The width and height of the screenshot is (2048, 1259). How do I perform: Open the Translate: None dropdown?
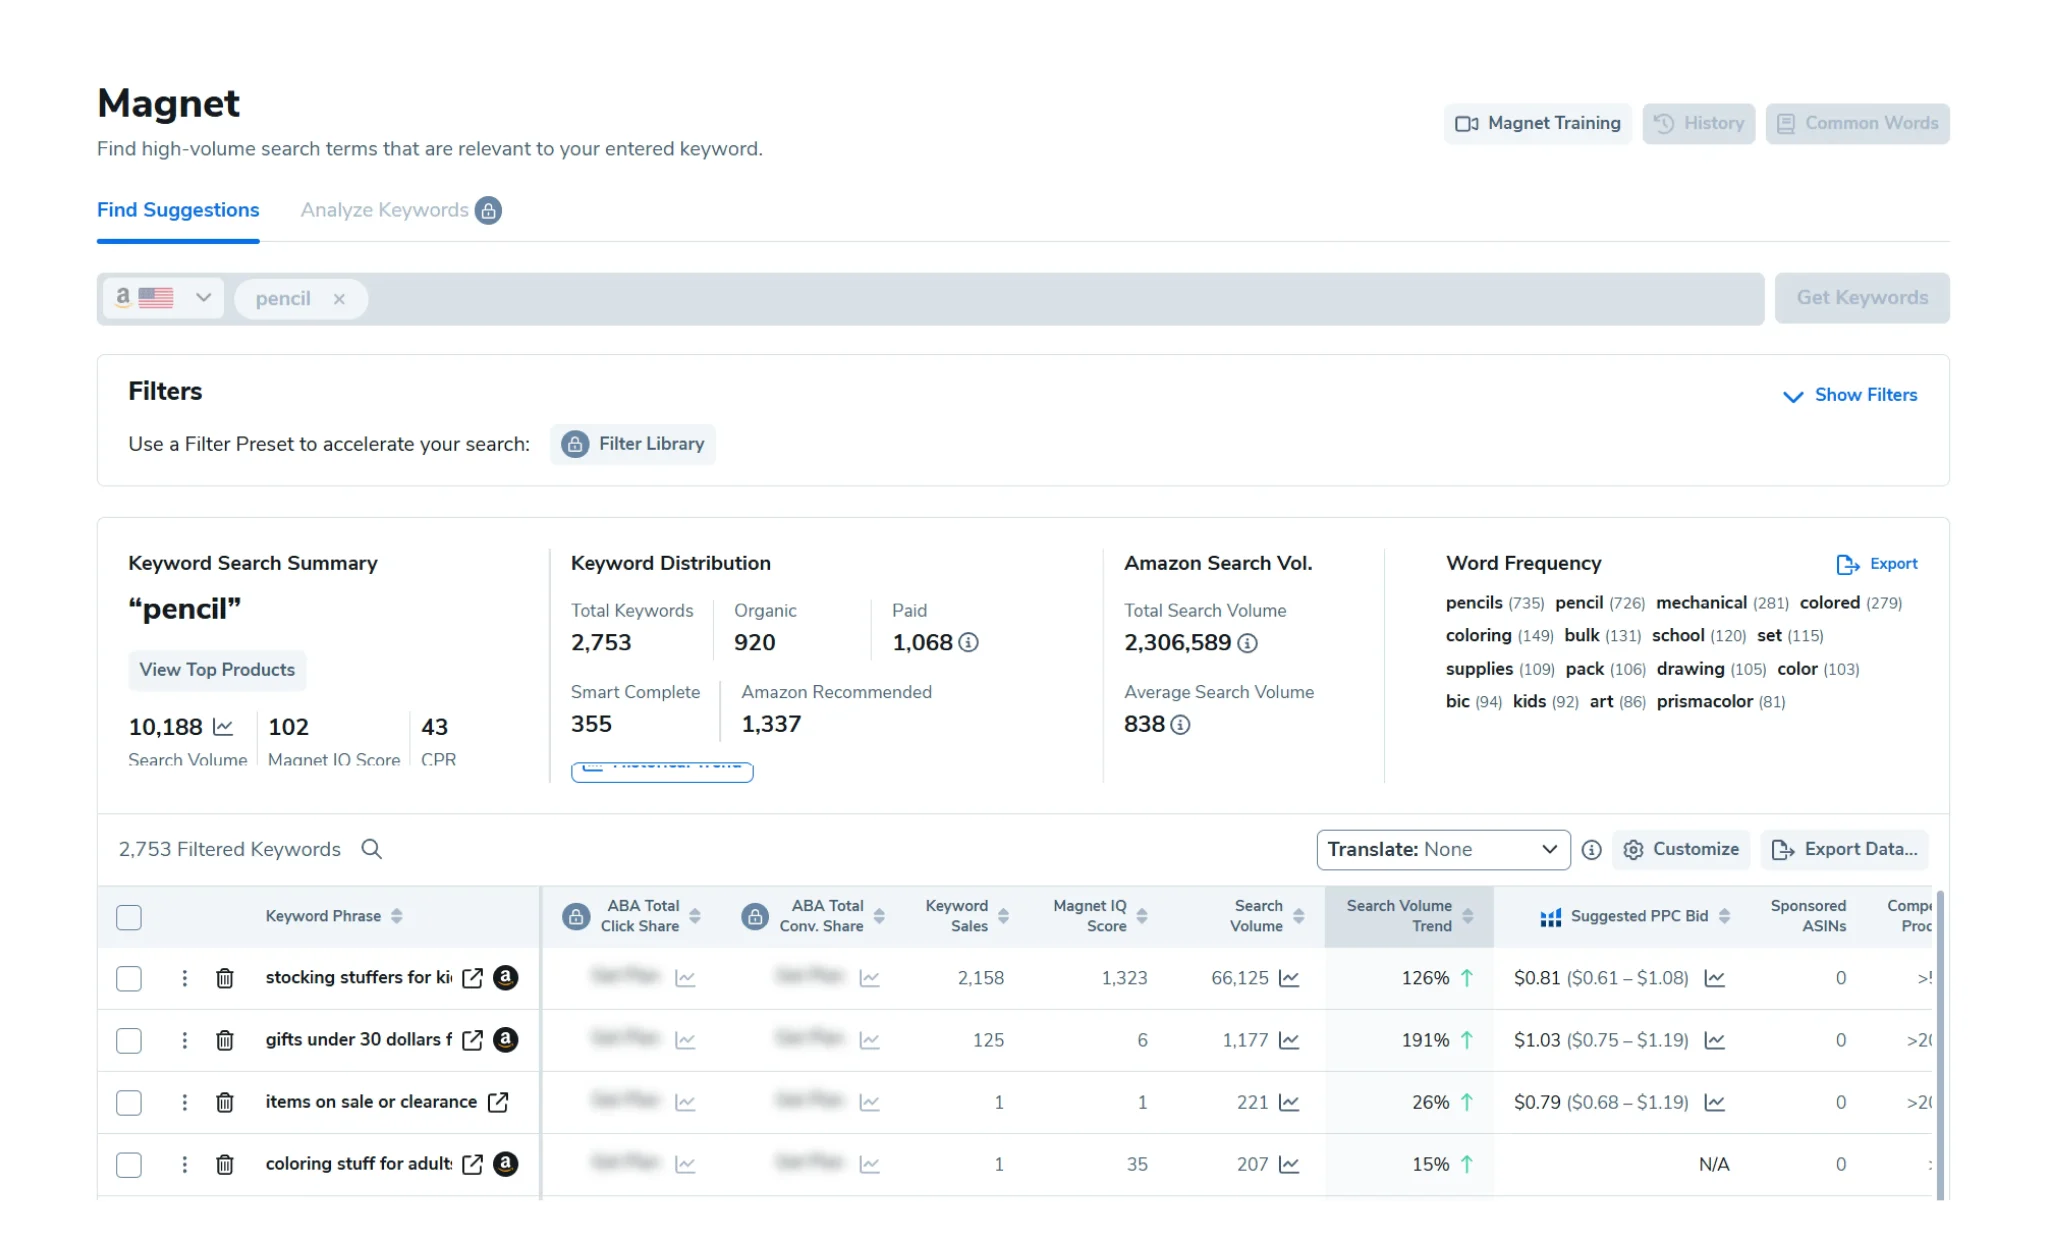click(x=1443, y=850)
